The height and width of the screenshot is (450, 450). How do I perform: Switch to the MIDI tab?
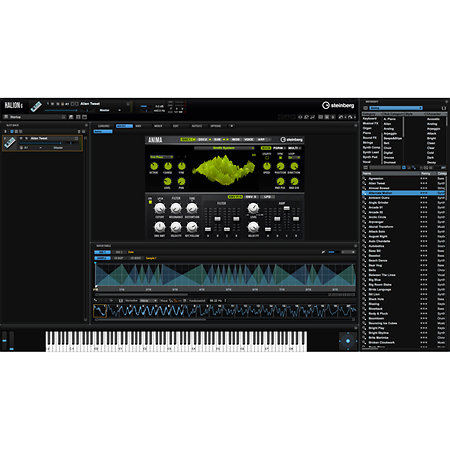pyautogui.click(x=138, y=126)
